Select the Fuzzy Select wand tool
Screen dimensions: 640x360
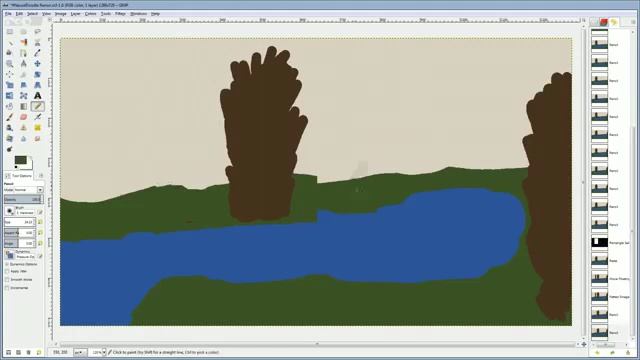[9, 42]
